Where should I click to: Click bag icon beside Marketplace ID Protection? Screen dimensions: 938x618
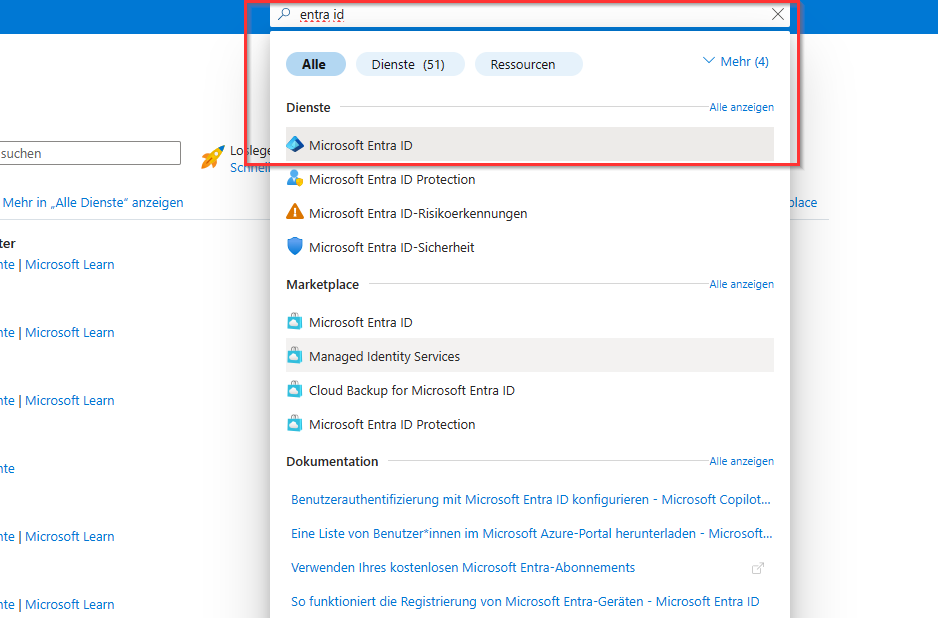pyautogui.click(x=295, y=424)
